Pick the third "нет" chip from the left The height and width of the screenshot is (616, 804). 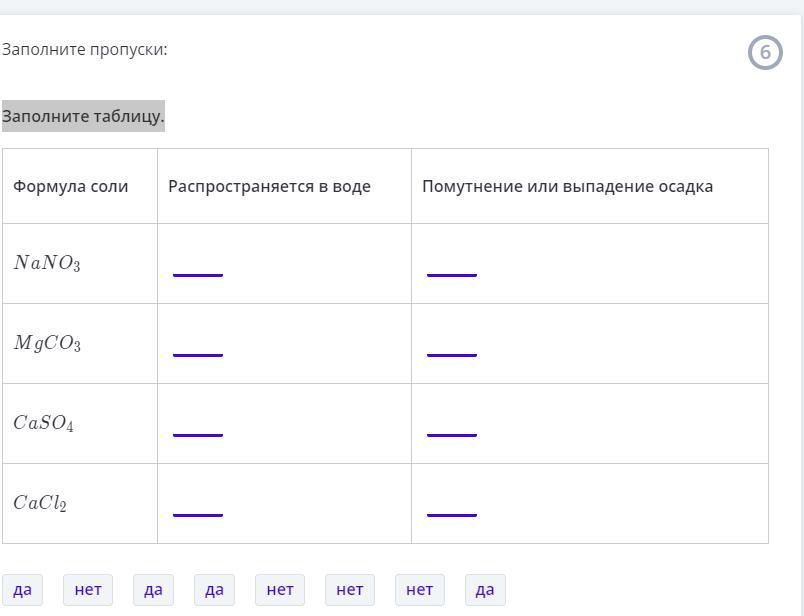[x=350, y=590]
